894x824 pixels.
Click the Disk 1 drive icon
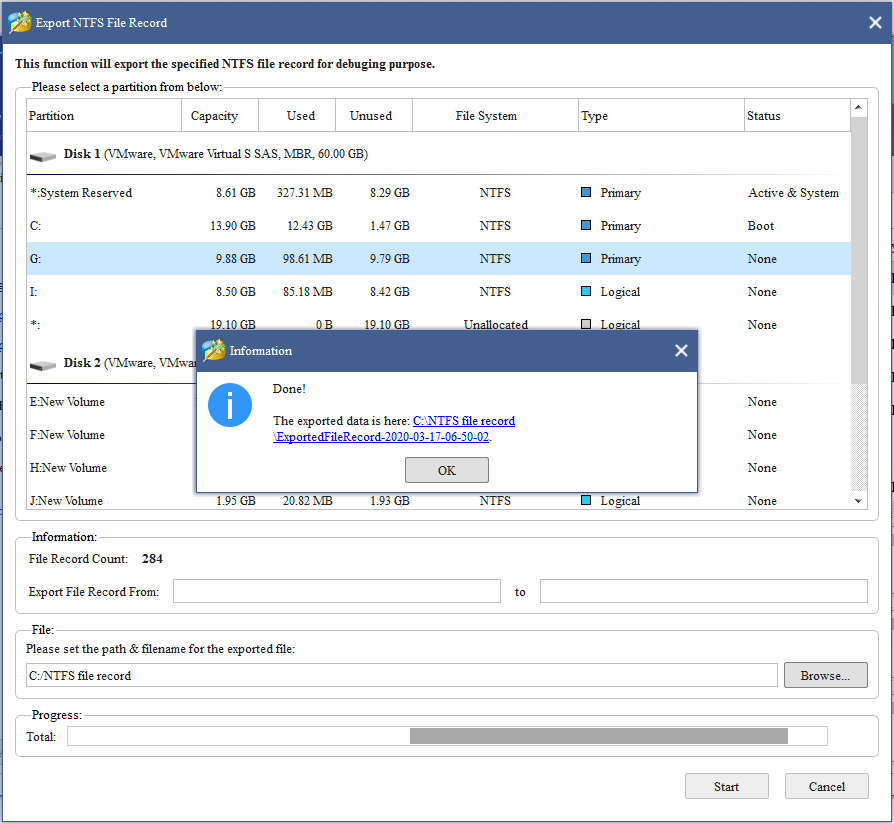tap(42, 154)
